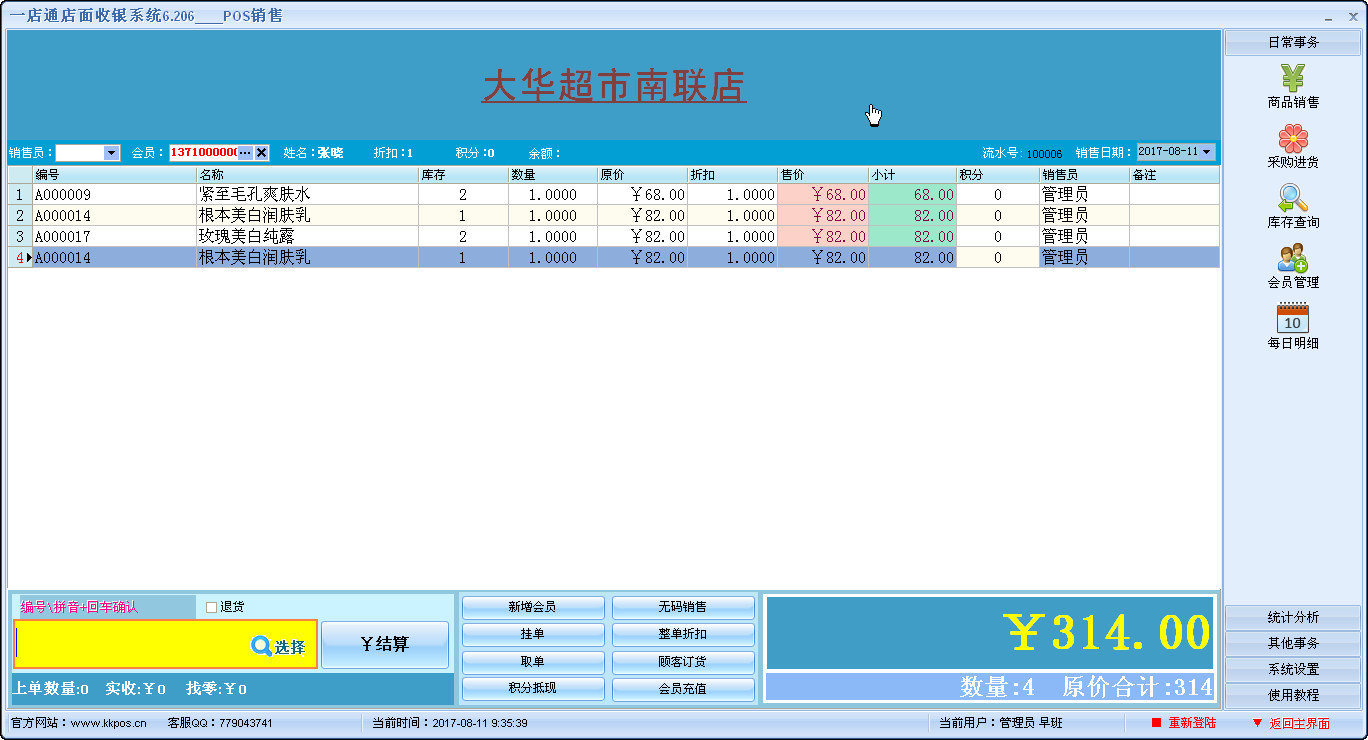Image resolution: width=1368 pixels, height=740 pixels.
Task: Click the highlighted 售价 value ¥82.00 in row 3
Action: click(x=822, y=236)
